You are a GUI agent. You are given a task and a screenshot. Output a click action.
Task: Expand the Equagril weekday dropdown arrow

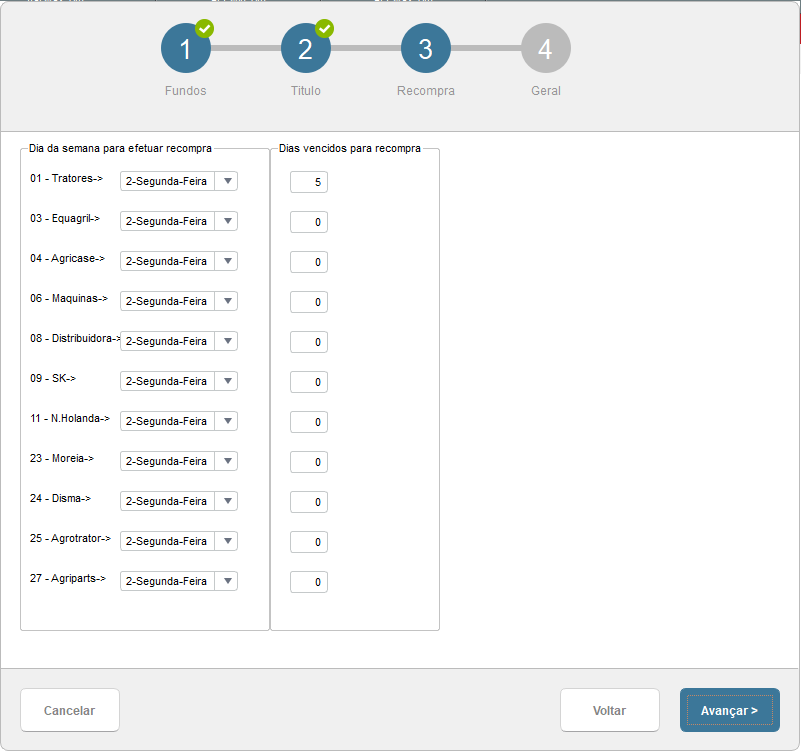(x=228, y=221)
